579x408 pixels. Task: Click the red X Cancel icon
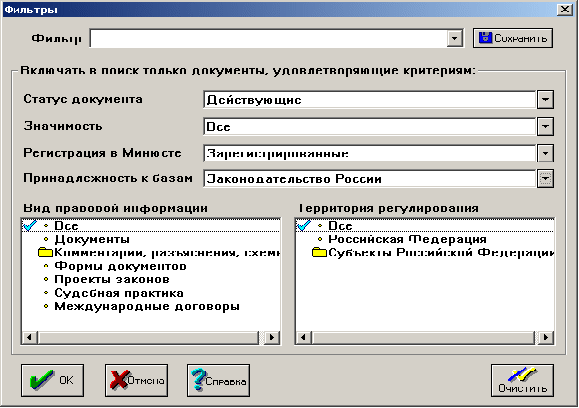pyautogui.click(x=119, y=380)
